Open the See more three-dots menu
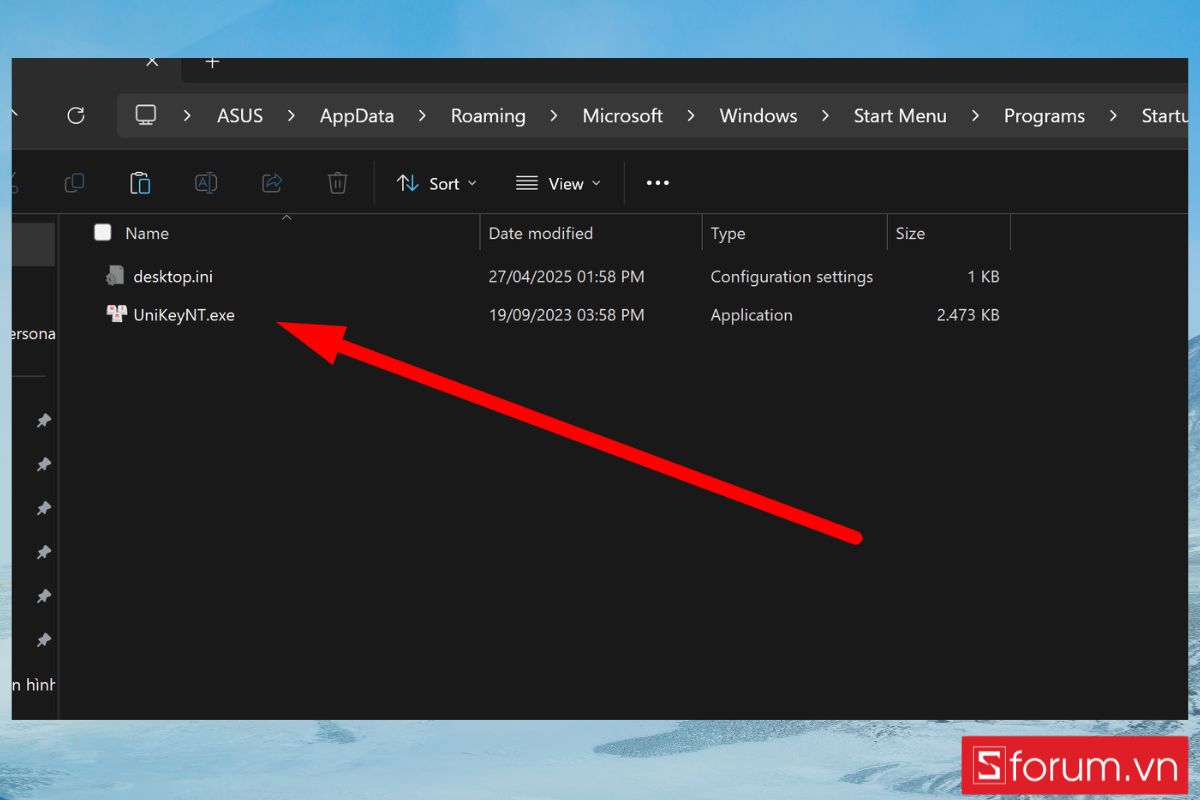This screenshot has width=1200, height=800. click(657, 183)
